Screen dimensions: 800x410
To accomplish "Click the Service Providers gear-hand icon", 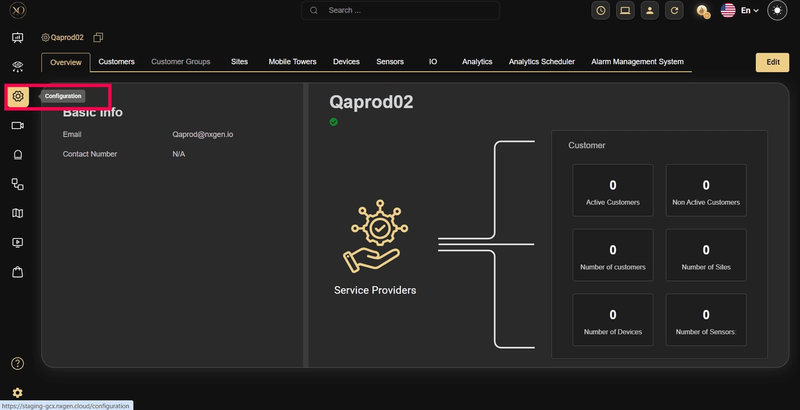I will point(376,236).
